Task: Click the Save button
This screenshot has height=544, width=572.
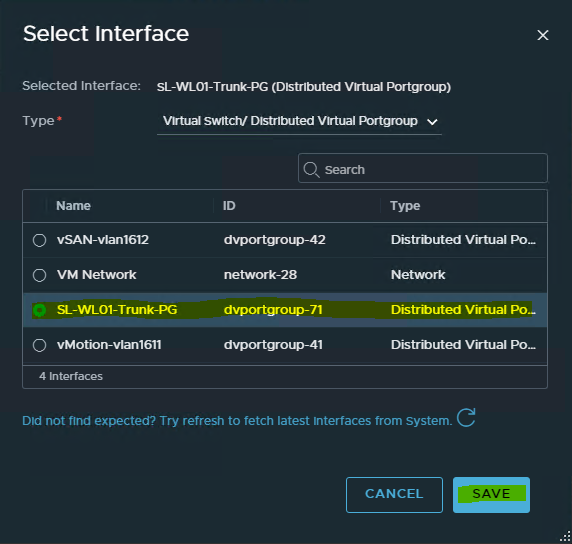Action: 491,495
